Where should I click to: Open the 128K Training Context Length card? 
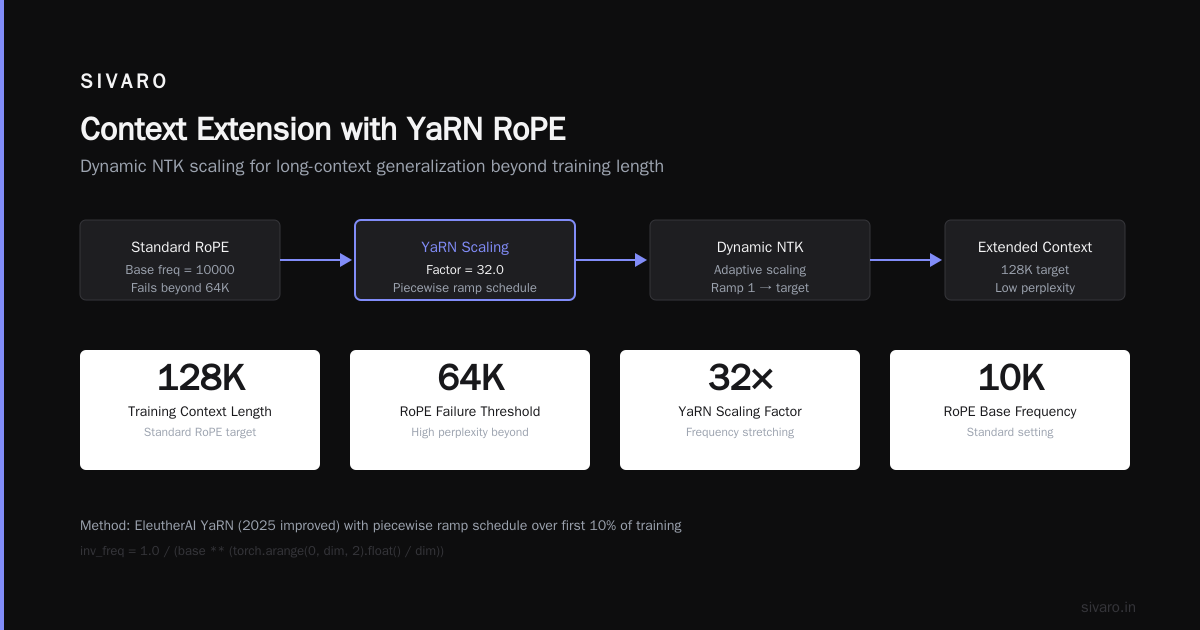click(200, 410)
